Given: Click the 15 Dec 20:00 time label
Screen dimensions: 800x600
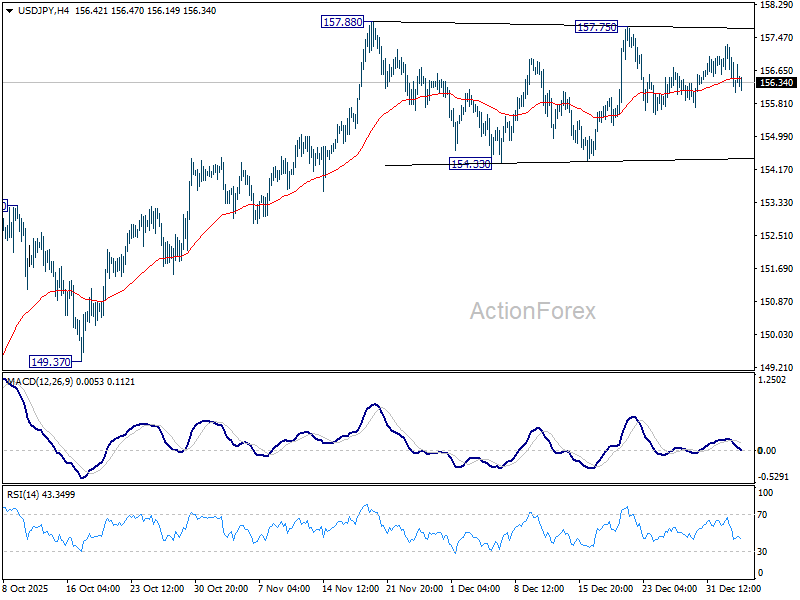Looking at the screenshot, I should (x=606, y=588).
